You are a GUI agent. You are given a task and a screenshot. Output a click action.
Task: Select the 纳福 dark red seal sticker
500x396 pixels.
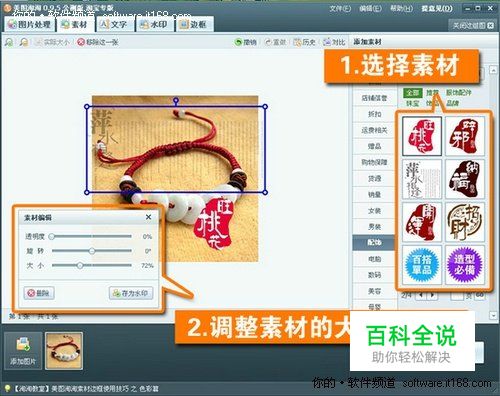point(465,179)
